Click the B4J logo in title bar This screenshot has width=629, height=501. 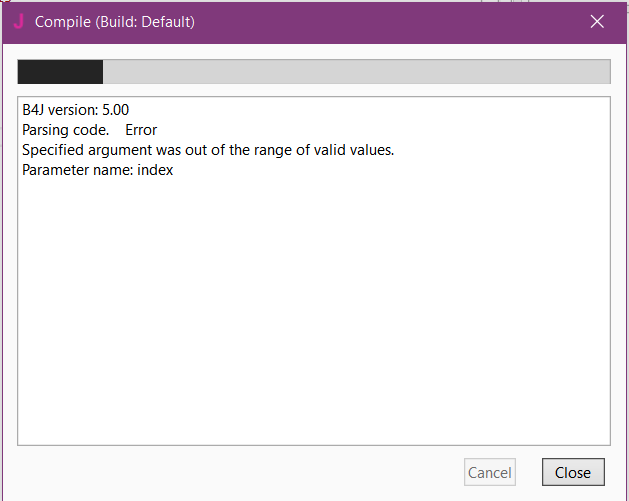[x=19, y=21]
